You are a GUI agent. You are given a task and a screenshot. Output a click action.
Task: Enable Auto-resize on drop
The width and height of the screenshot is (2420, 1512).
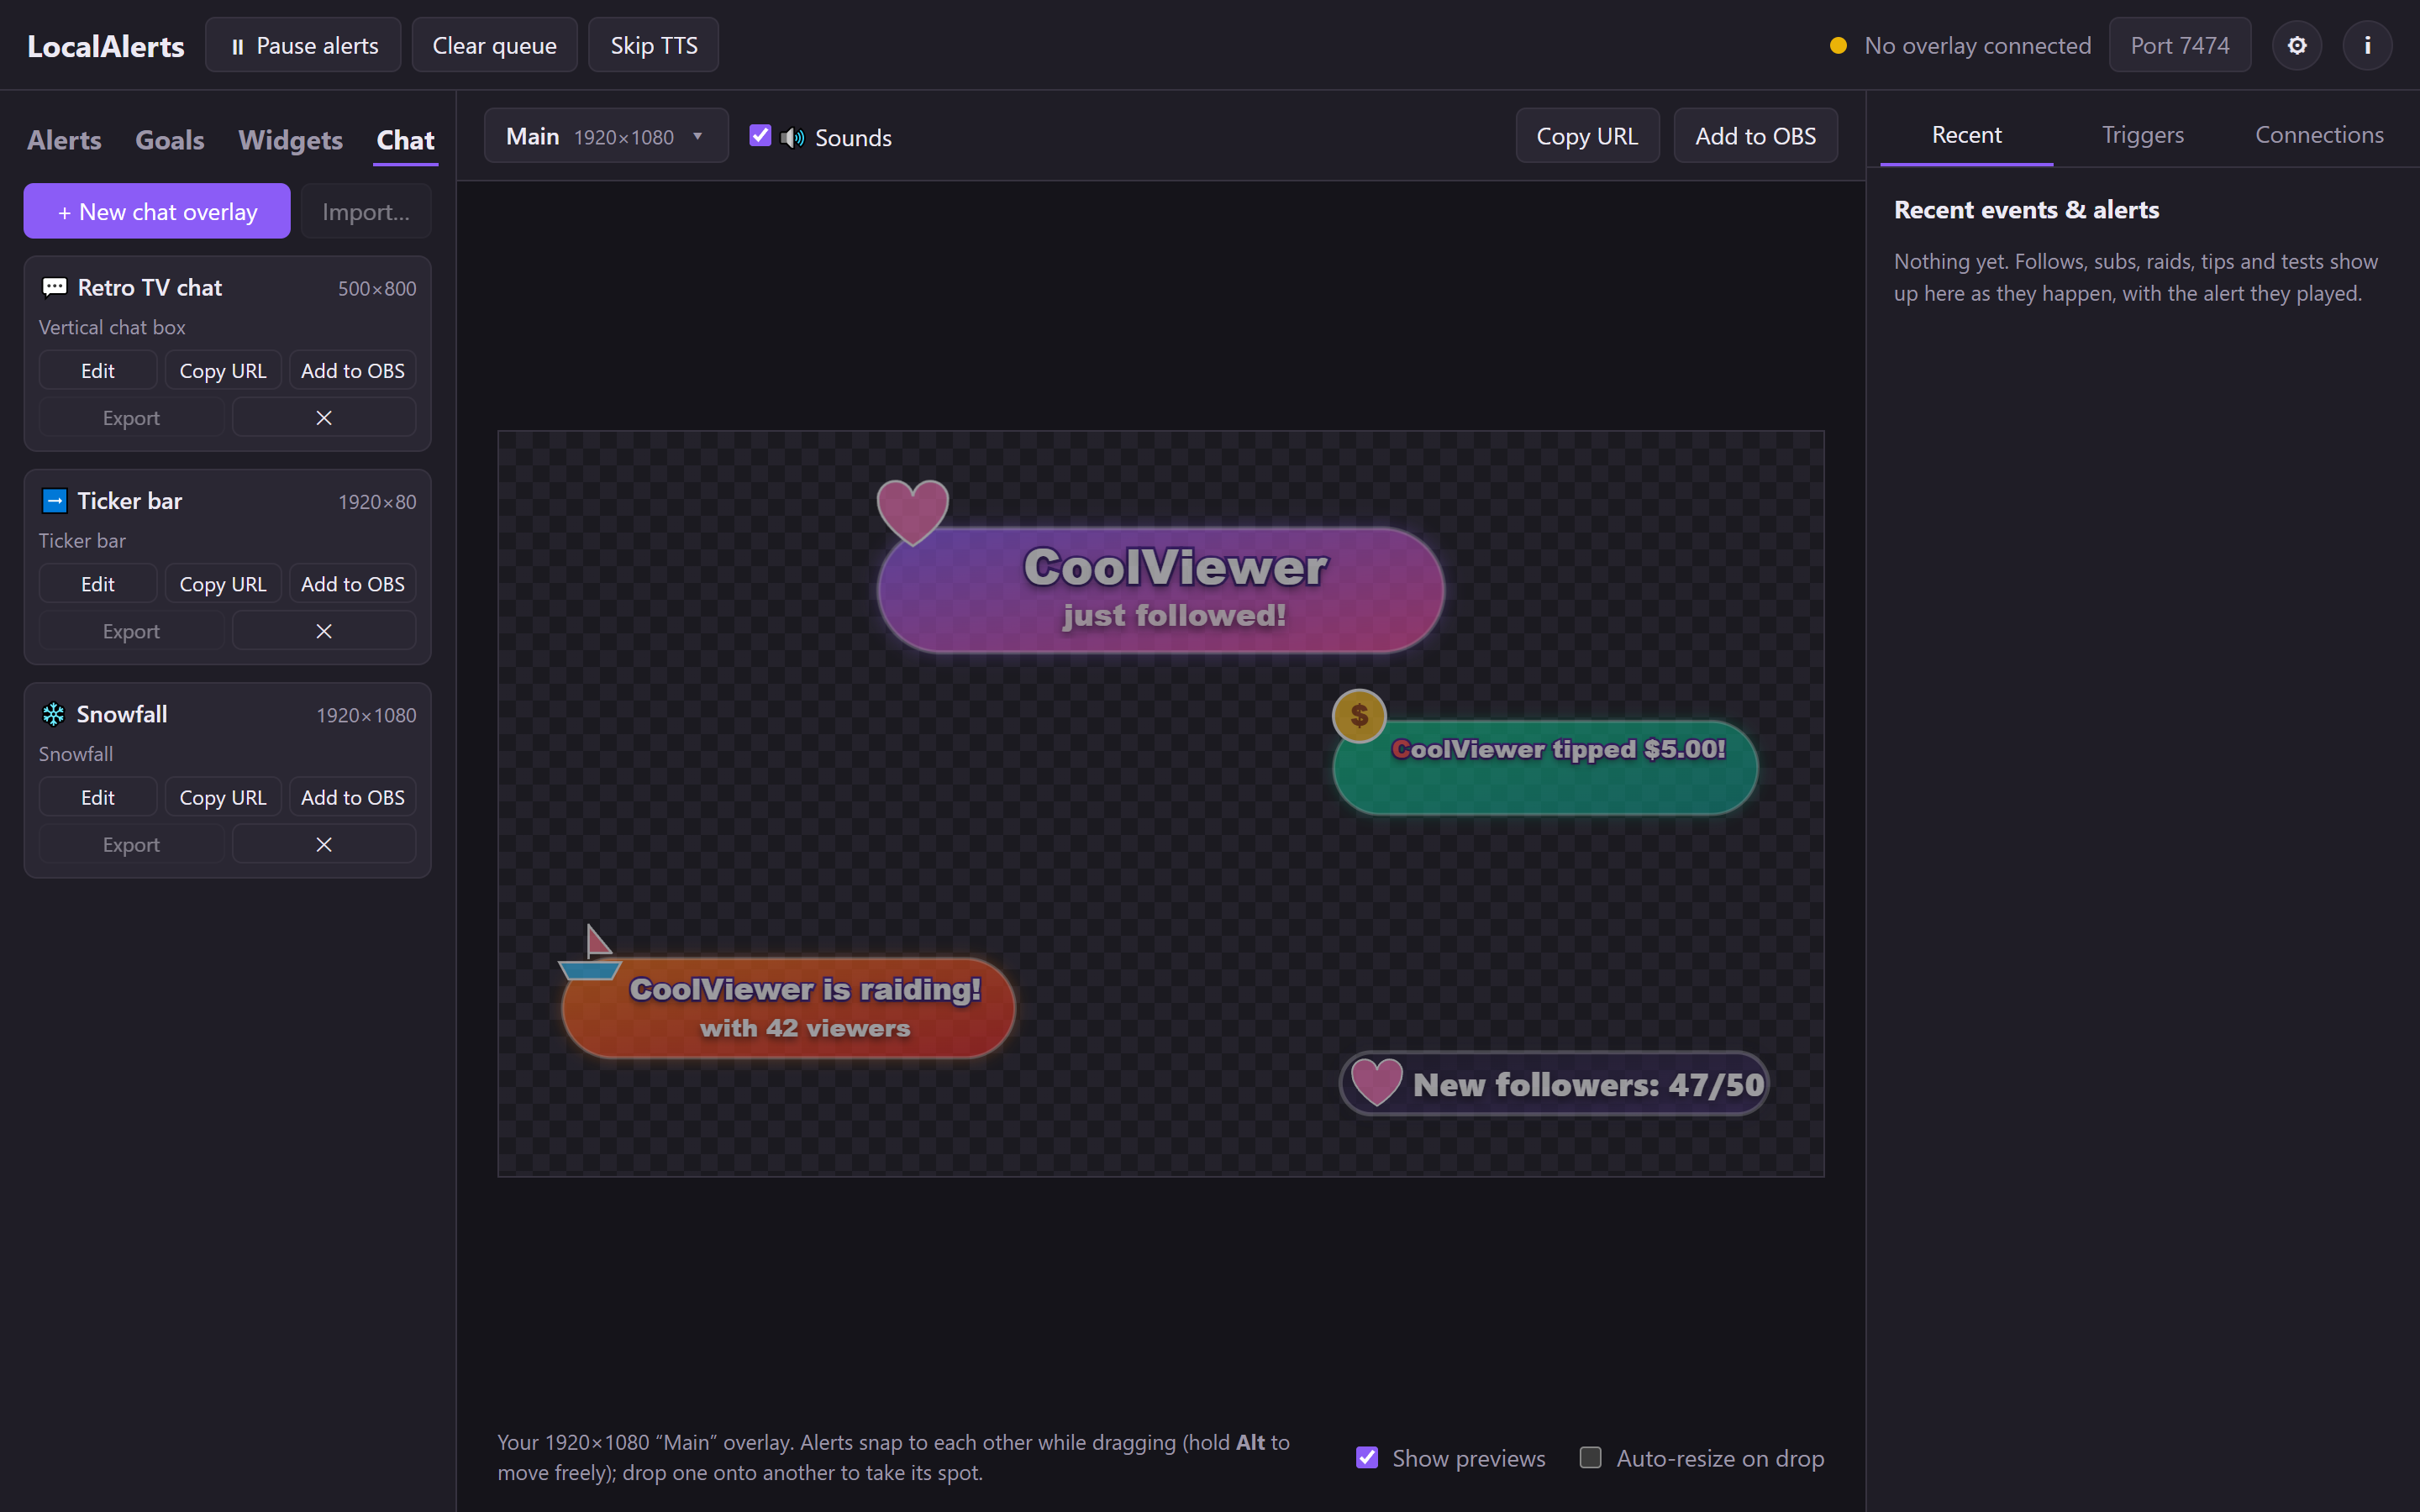click(x=1590, y=1457)
